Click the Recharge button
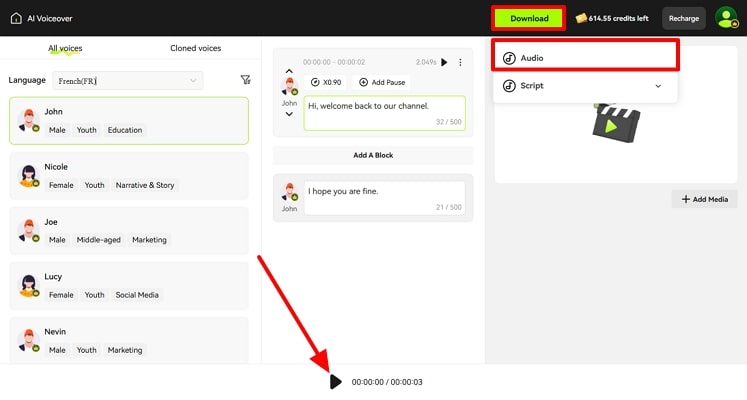 click(x=684, y=19)
